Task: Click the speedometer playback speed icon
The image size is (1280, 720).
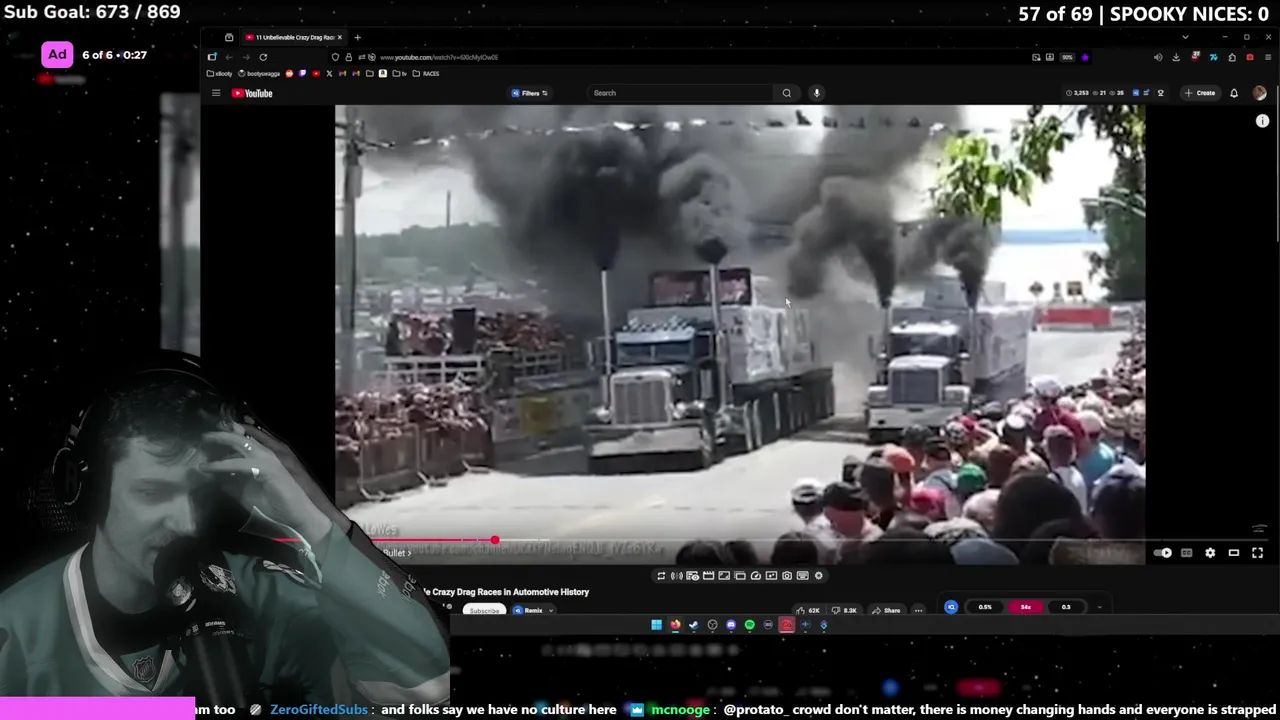Action: (756, 576)
